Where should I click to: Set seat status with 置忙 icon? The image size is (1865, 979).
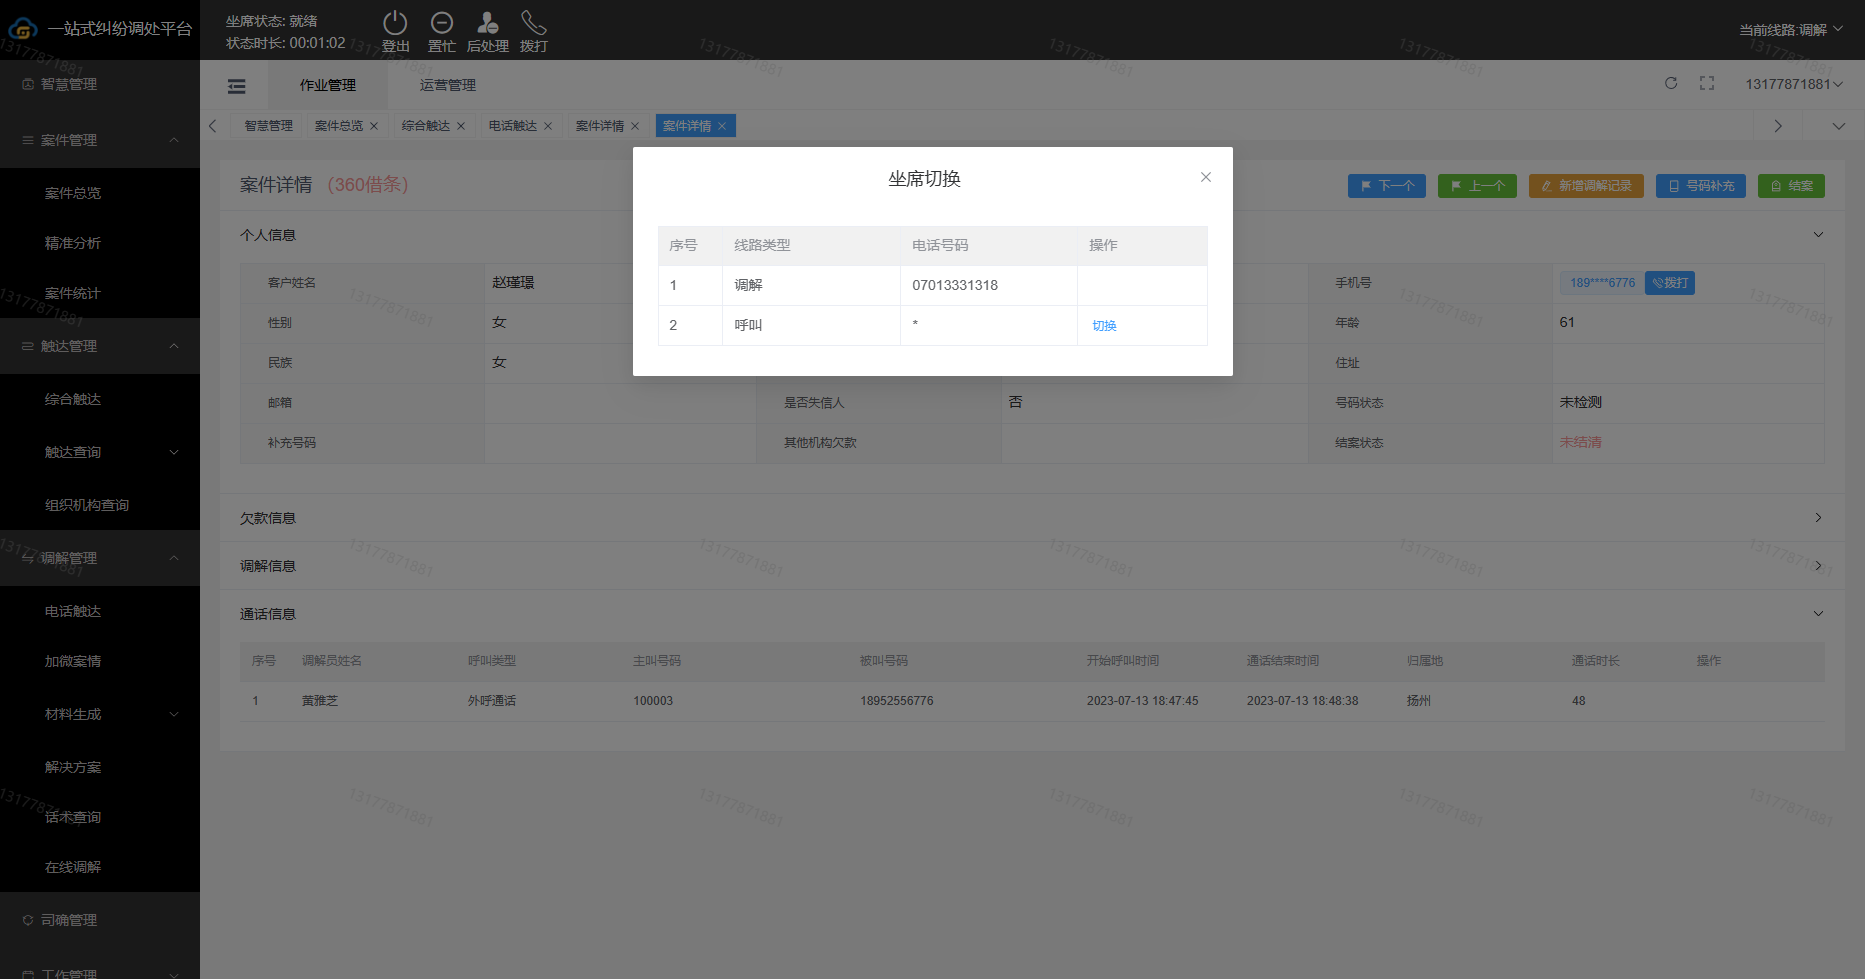point(441,23)
